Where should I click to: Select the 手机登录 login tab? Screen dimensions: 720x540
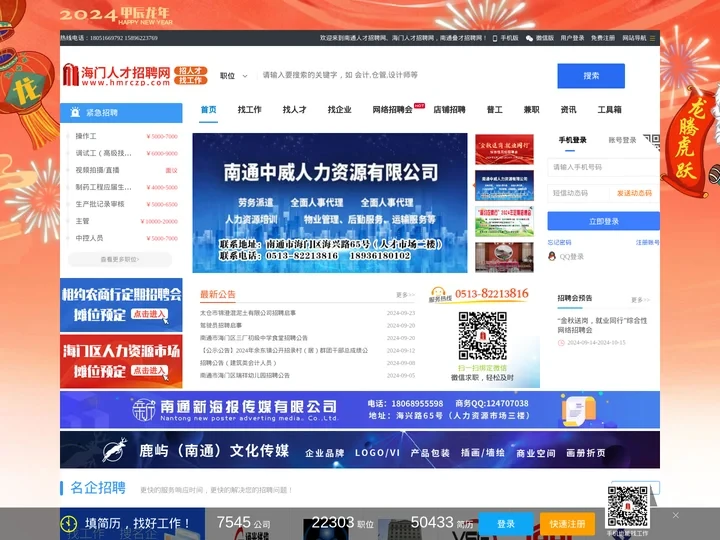coord(572,140)
